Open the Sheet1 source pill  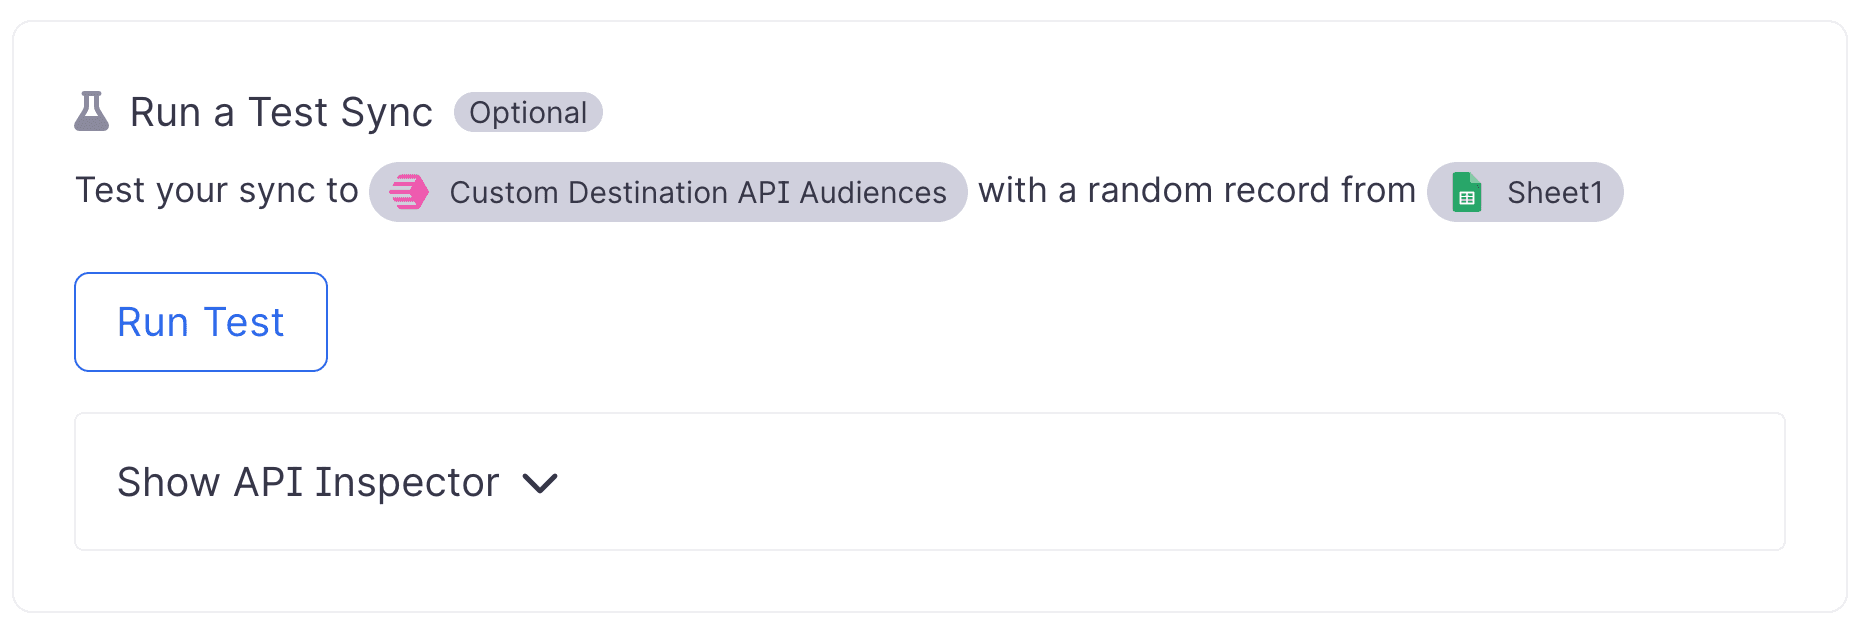1525,192
